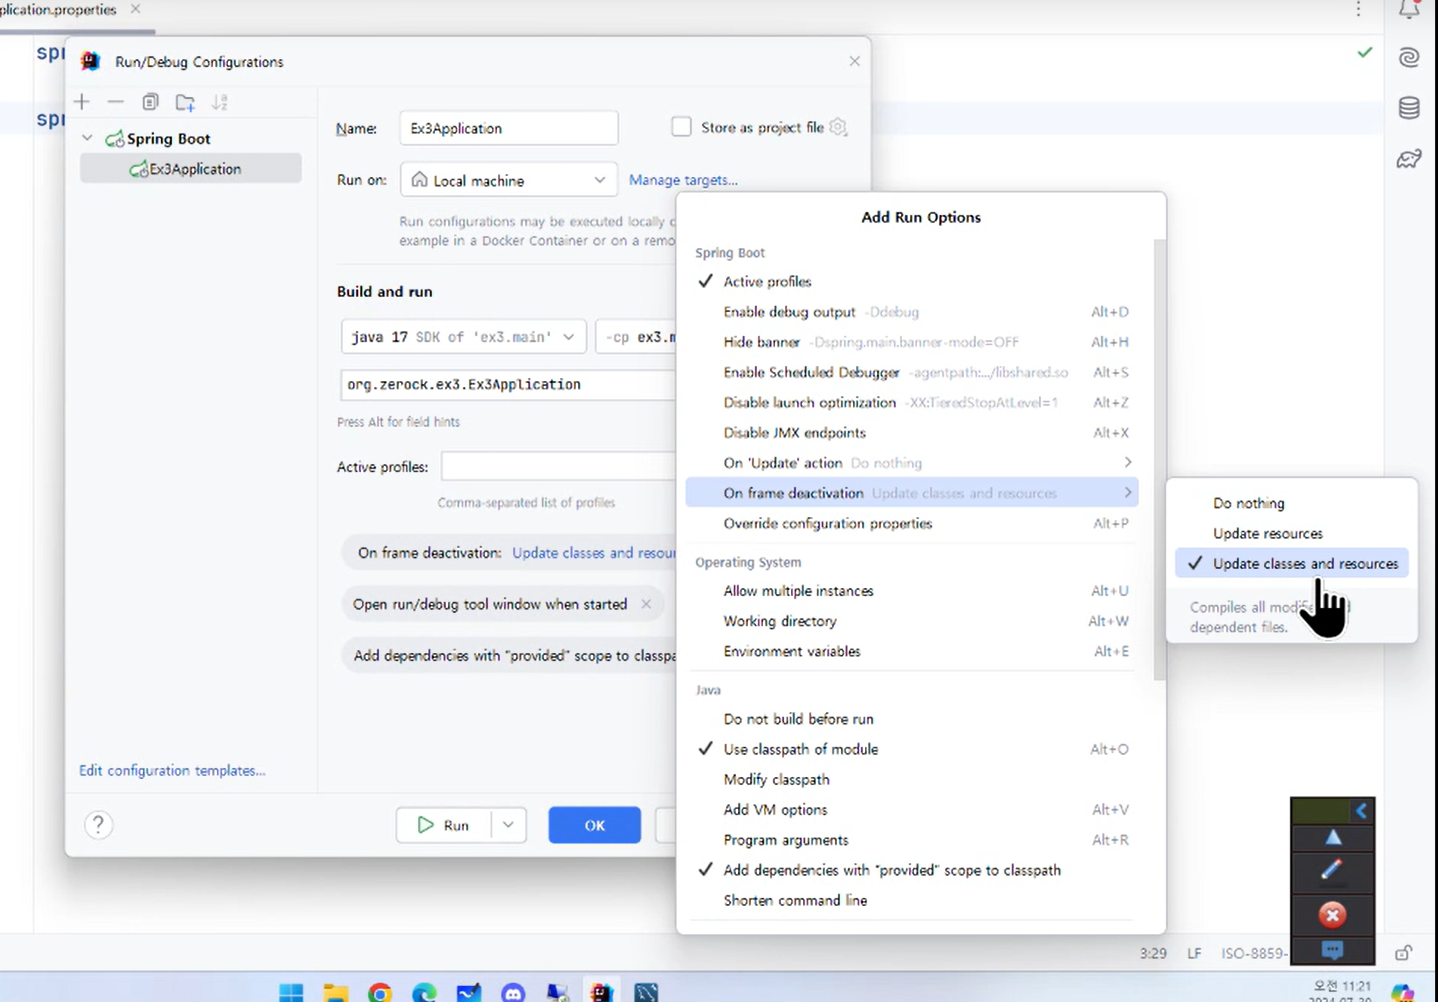
Task: Select the pen tool in annotation toolbar
Action: 1332,870
